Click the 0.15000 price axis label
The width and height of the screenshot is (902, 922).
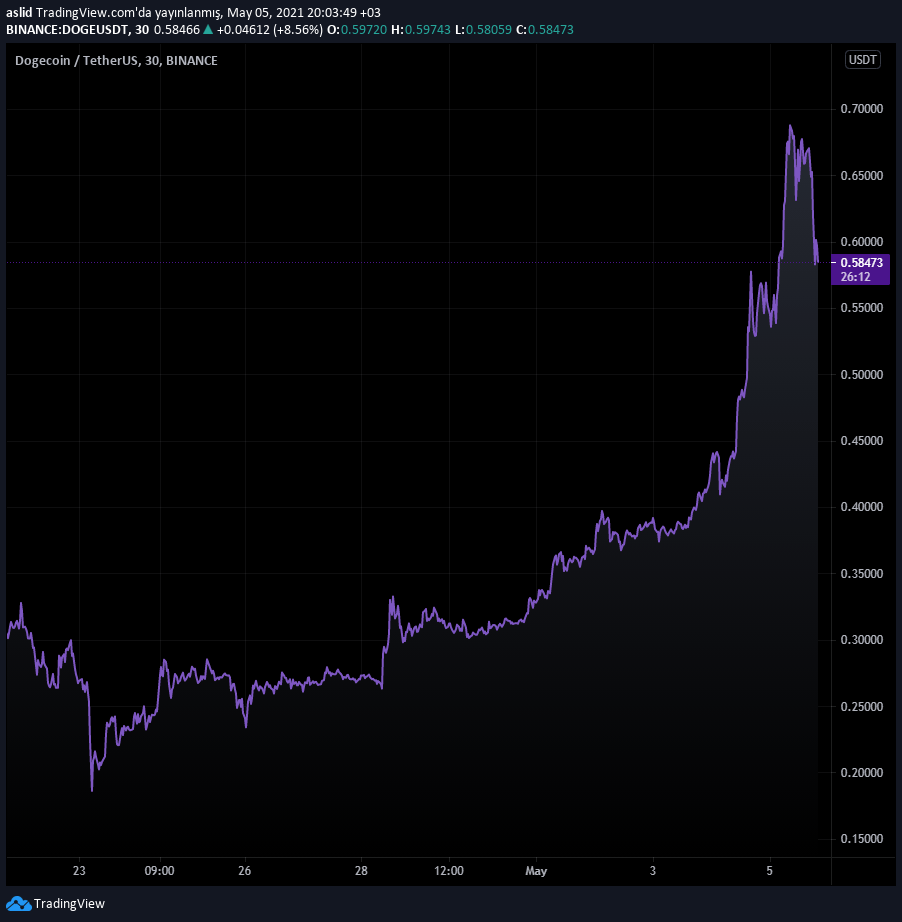(861, 839)
